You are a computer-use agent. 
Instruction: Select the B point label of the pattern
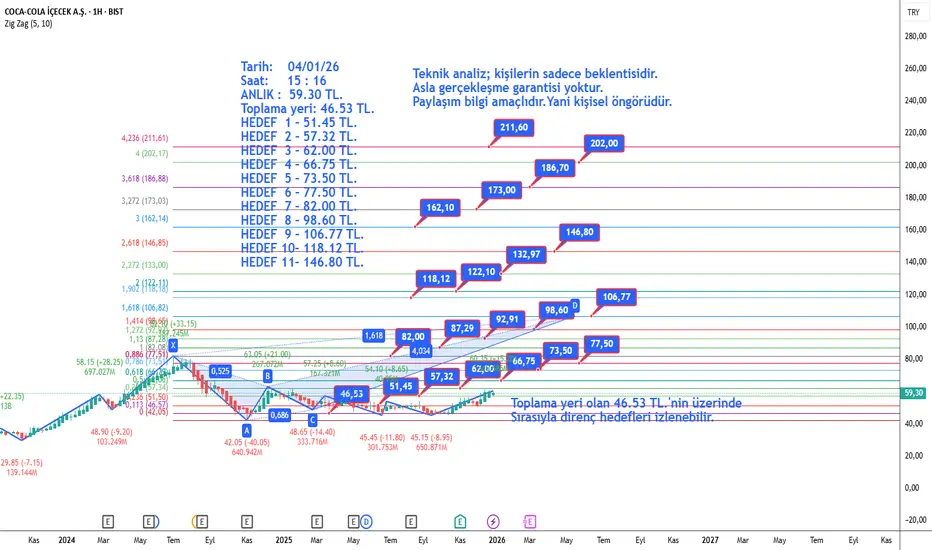coord(267,376)
